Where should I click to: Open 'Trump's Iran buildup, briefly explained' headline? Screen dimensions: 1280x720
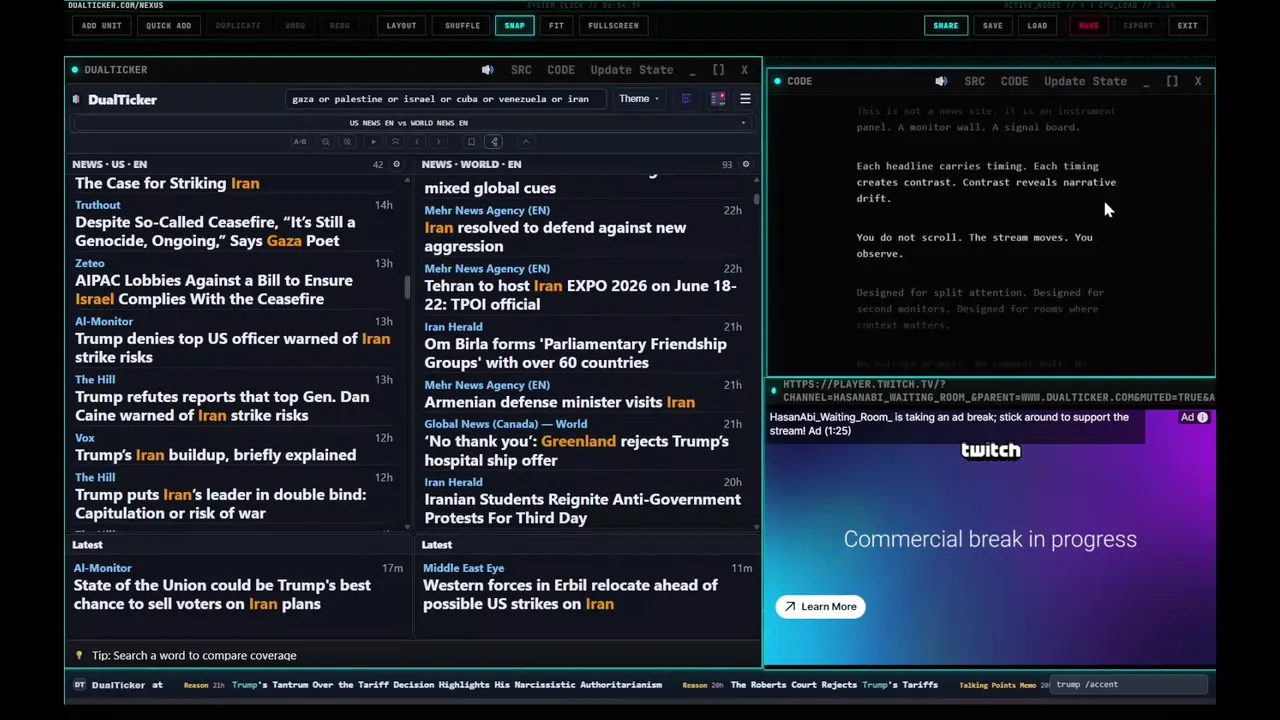click(x=215, y=455)
